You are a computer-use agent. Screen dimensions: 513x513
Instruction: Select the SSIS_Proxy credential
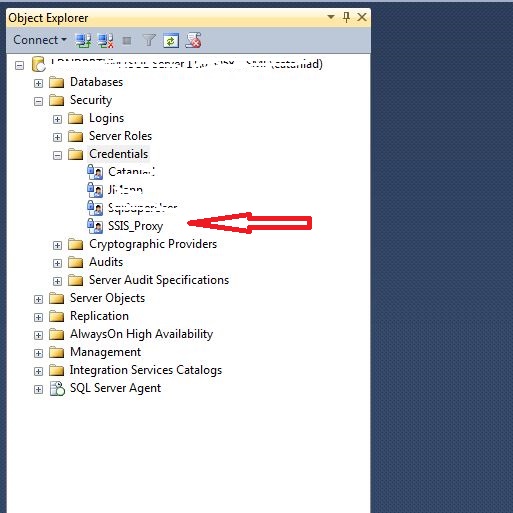[x=135, y=226]
